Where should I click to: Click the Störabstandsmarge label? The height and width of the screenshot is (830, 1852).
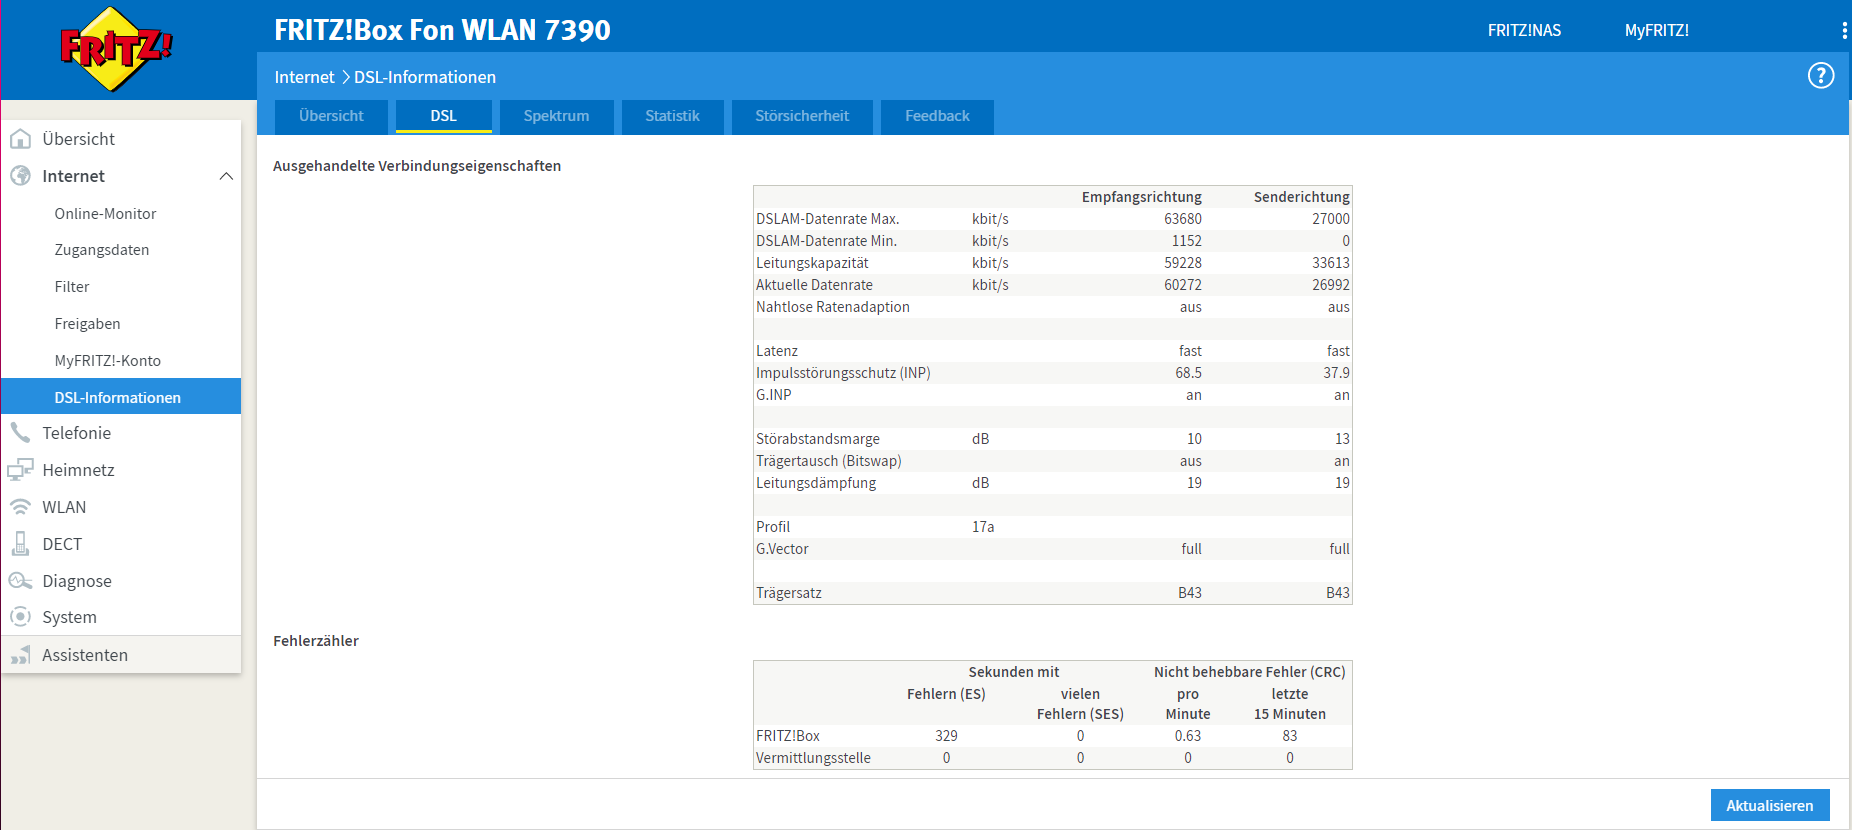[x=818, y=439]
